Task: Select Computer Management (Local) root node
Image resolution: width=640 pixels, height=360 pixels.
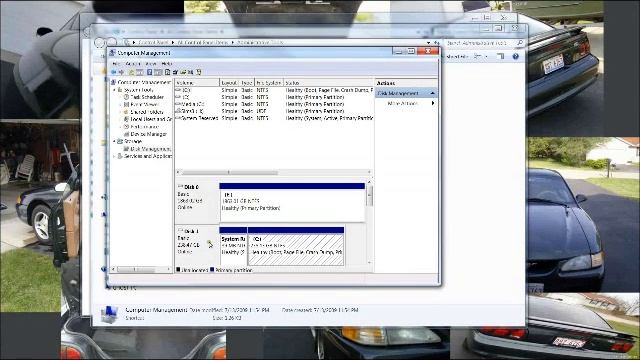Action: (x=144, y=82)
